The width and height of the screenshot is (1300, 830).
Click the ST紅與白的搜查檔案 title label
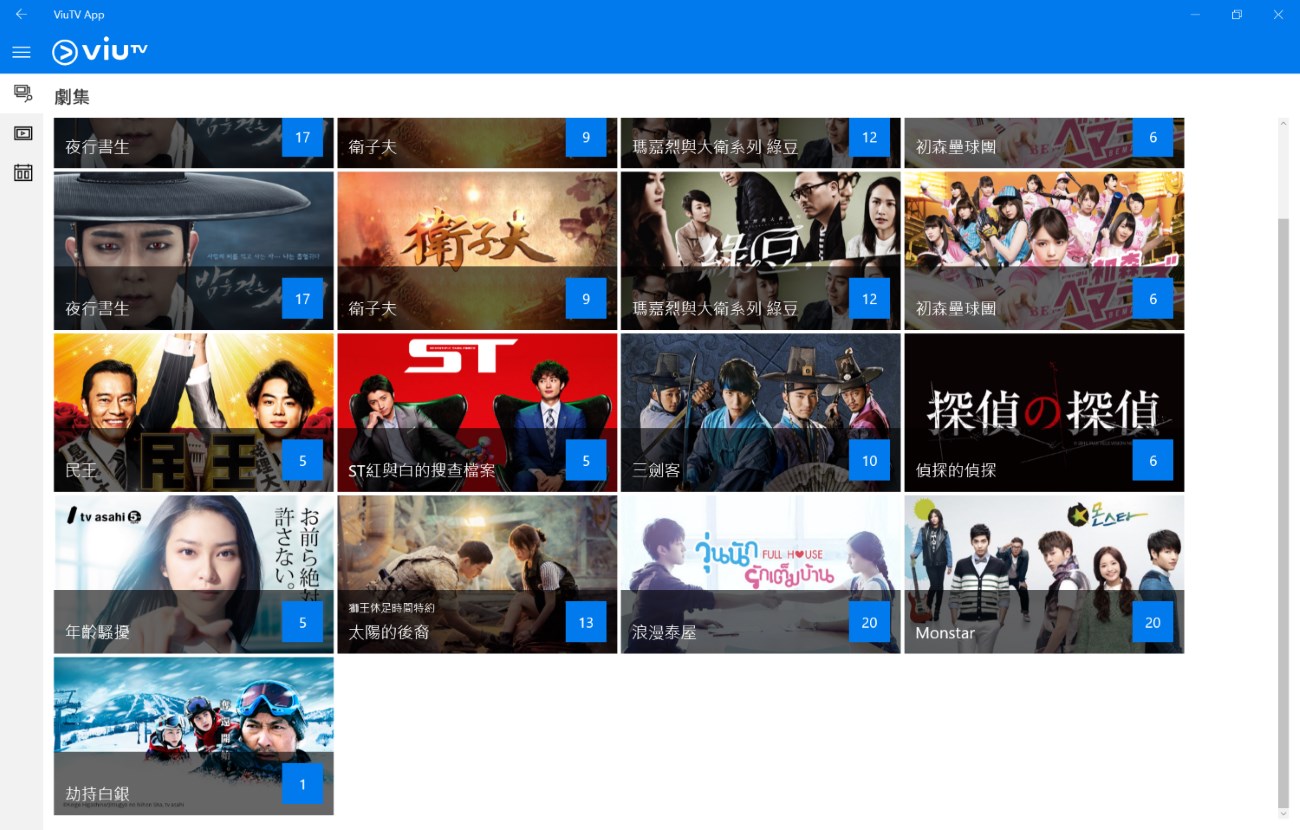click(x=422, y=470)
